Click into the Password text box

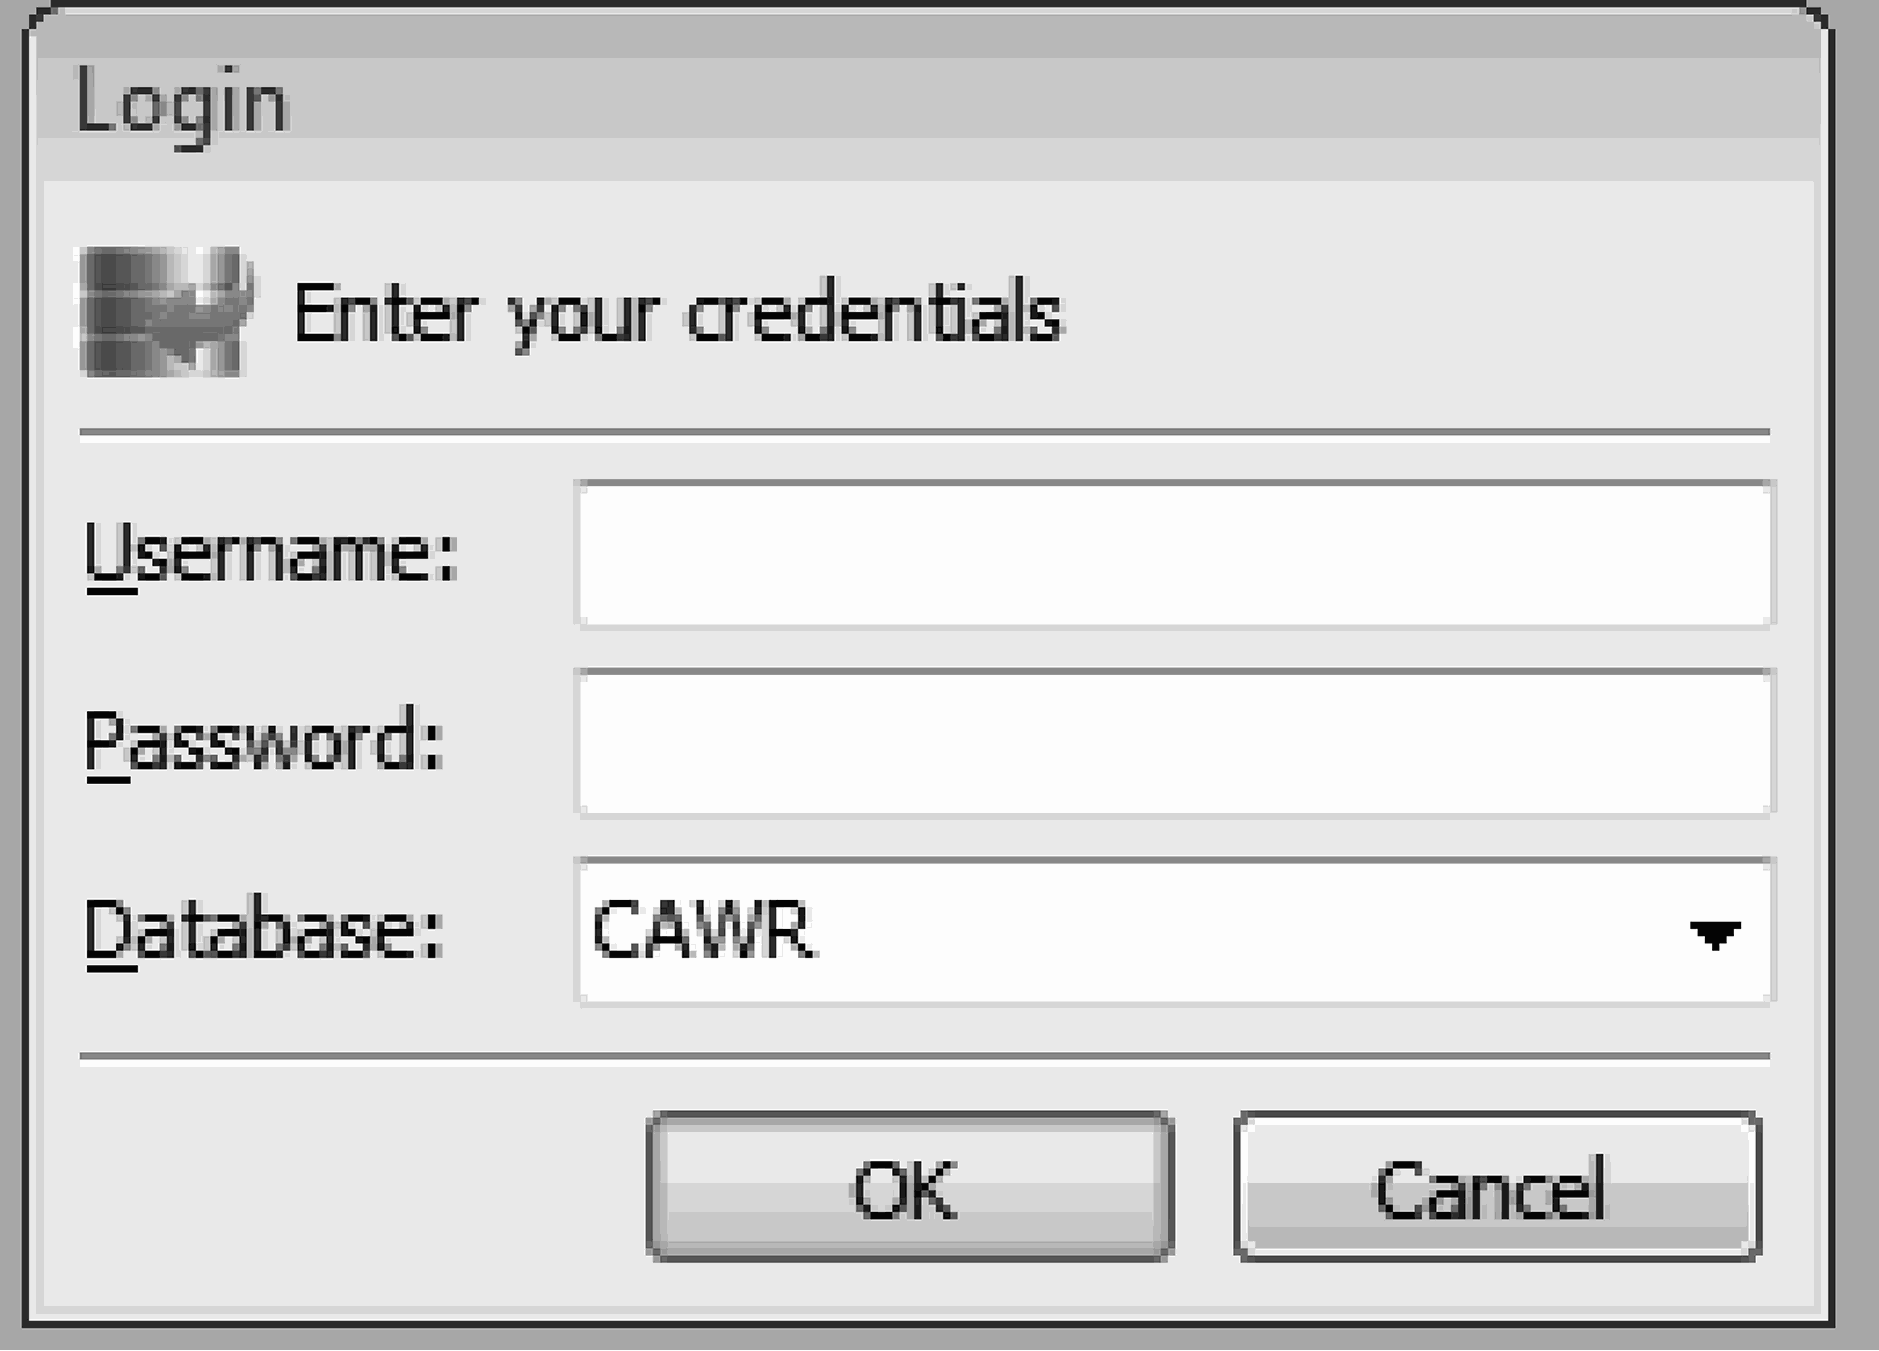[x=1174, y=743]
